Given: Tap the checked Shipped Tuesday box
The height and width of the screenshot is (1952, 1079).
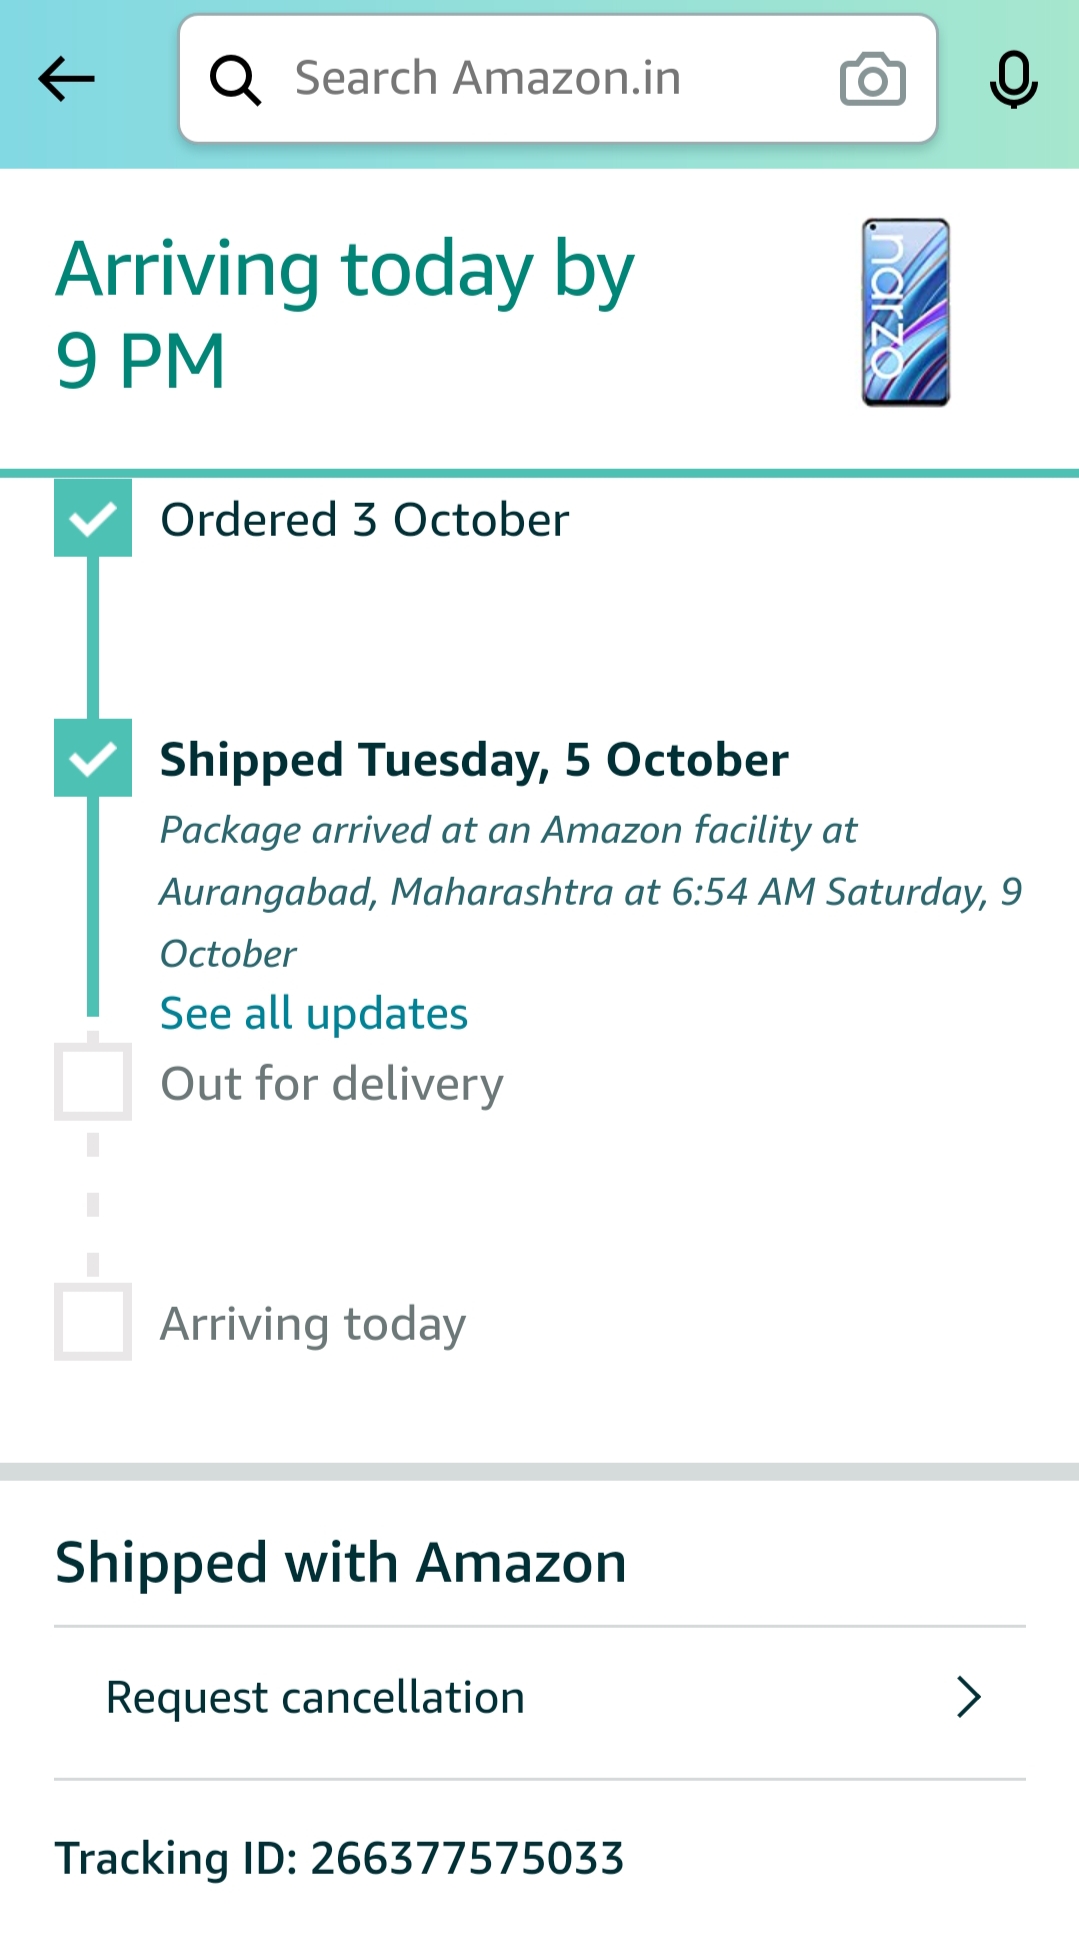Looking at the screenshot, I should click(x=93, y=758).
